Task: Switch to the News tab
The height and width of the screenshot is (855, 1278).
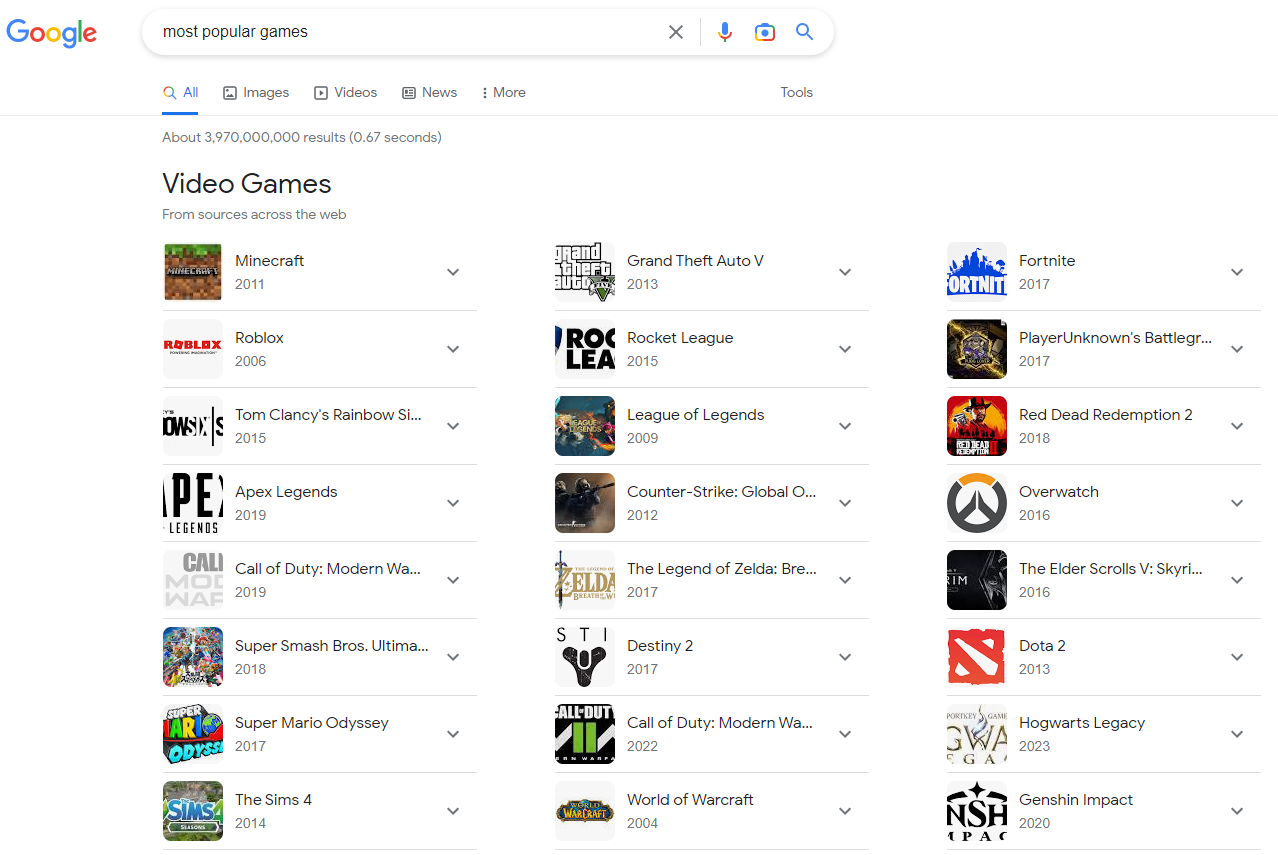Action: coord(430,92)
